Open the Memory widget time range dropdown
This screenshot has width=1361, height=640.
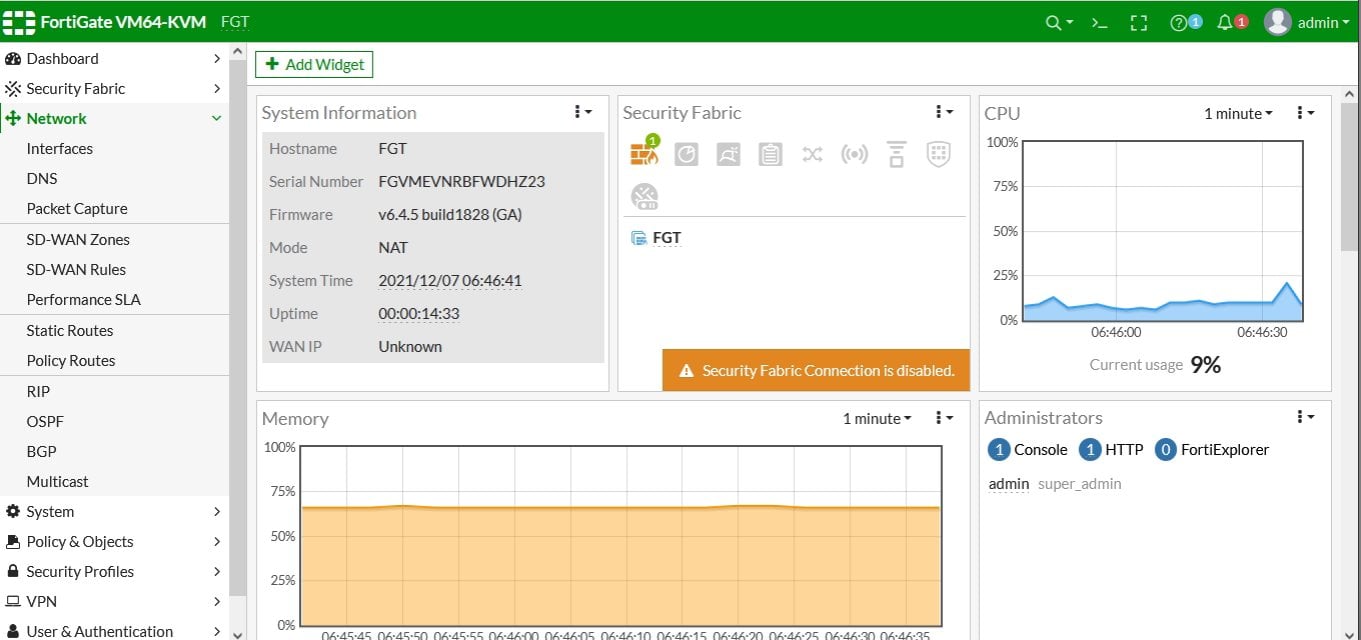tap(877, 419)
